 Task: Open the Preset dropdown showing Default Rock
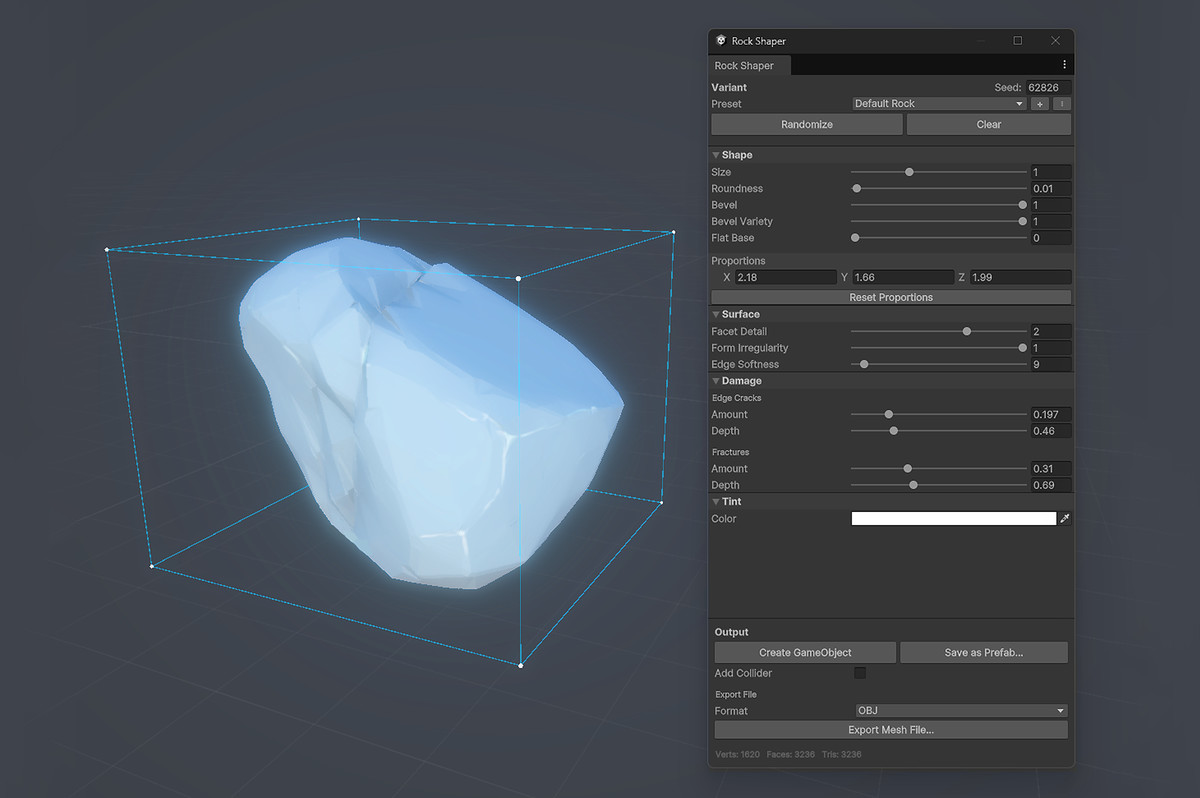(939, 104)
